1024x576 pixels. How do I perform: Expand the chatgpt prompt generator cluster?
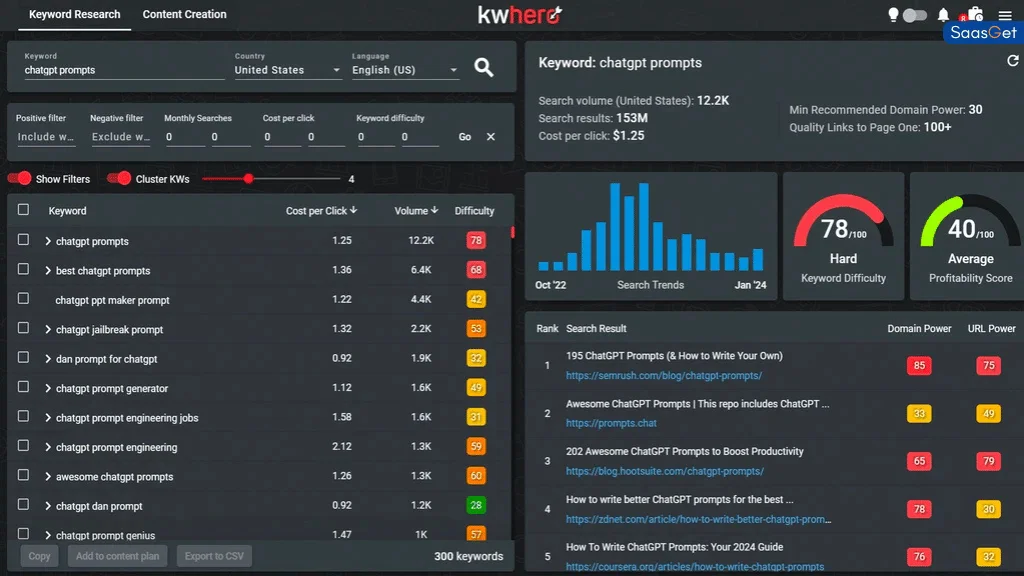coord(48,388)
